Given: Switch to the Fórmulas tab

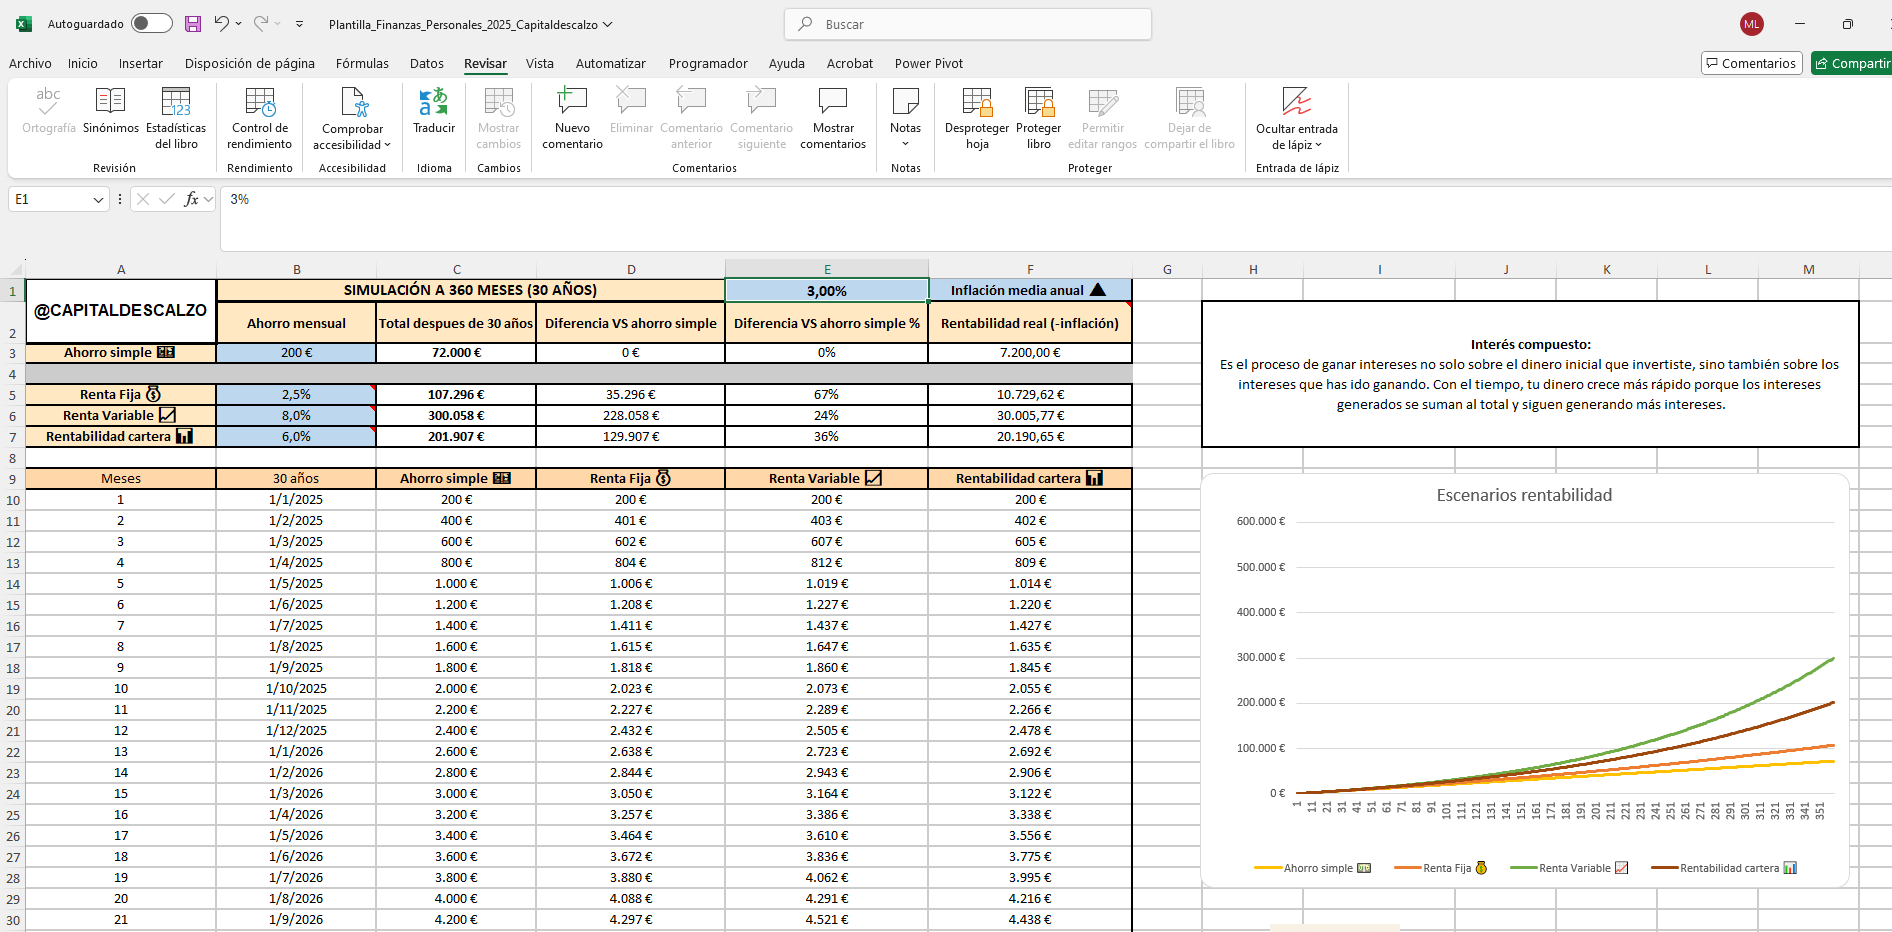Looking at the screenshot, I should coord(362,63).
